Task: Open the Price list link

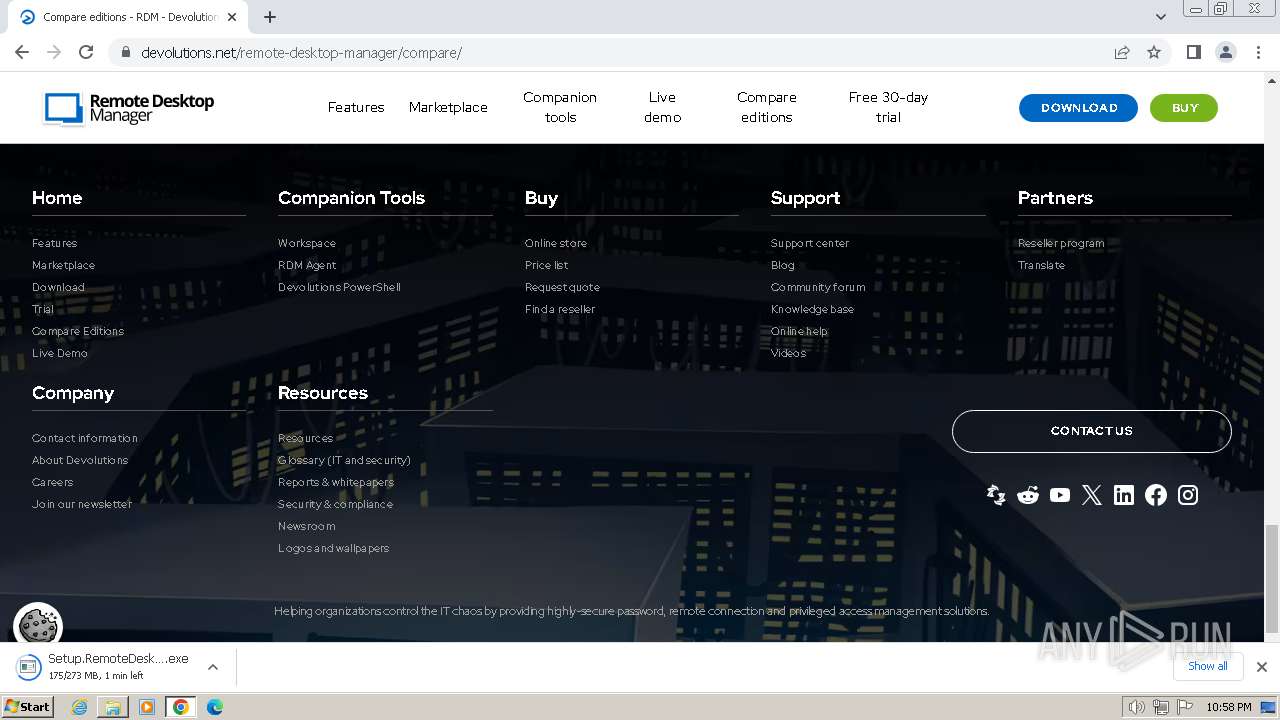Action: point(547,265)
